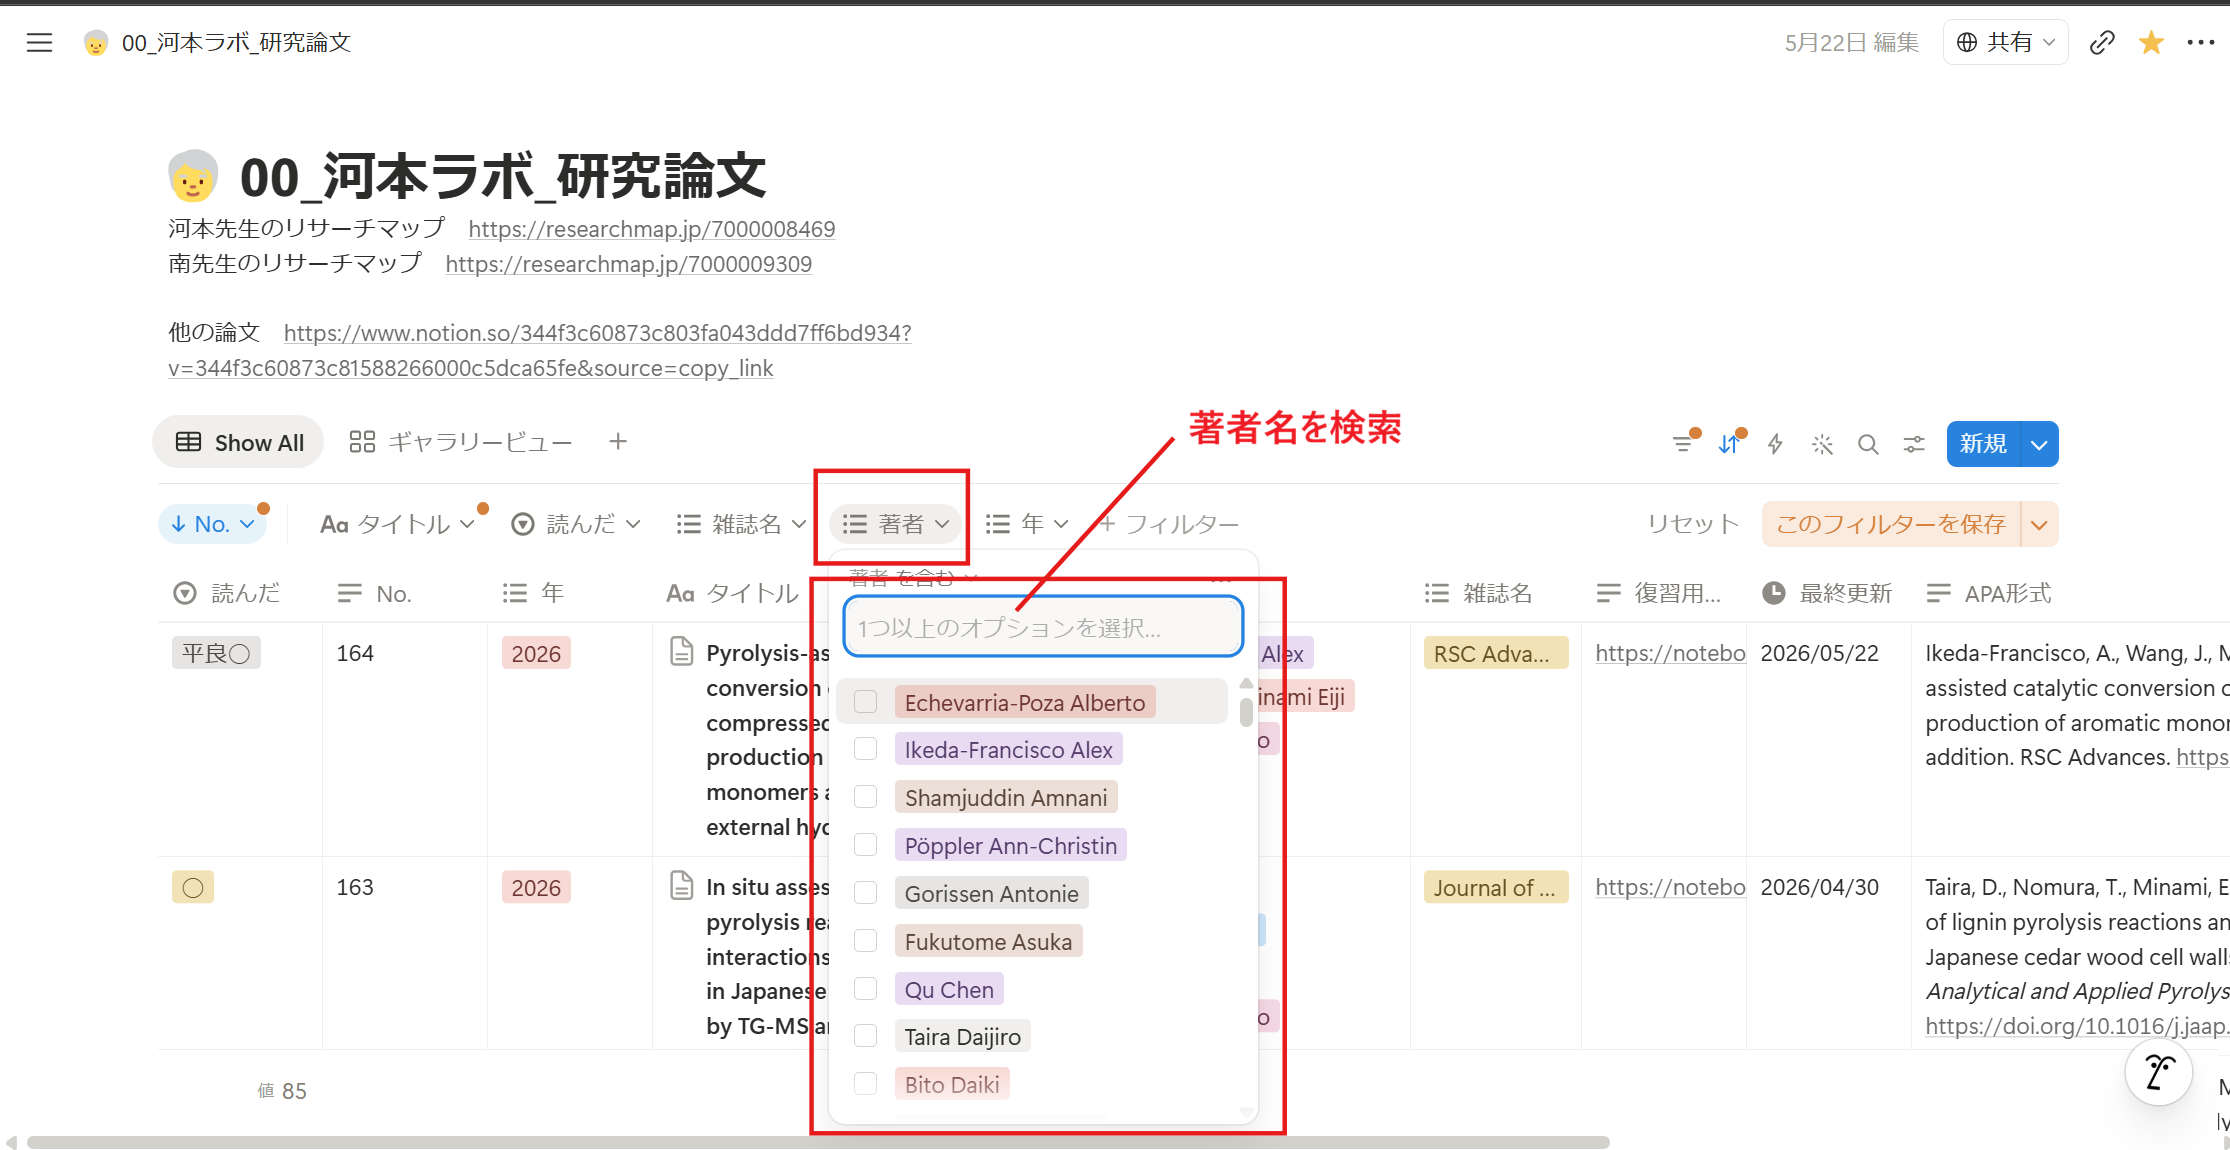Image resolution: width=2230 pixels, height=1150 pixels.
Task: Open the sort arrows icon
Action: coord(1729,443)
